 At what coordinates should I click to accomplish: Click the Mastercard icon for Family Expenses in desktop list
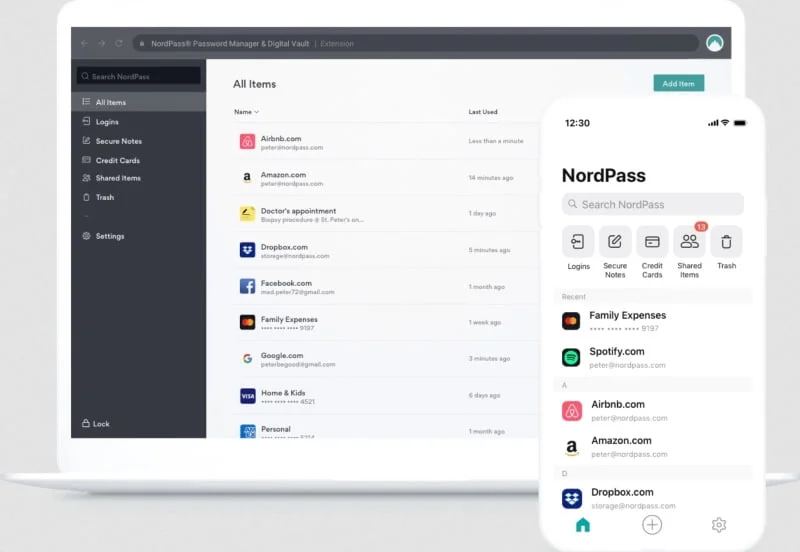[247, 322]
